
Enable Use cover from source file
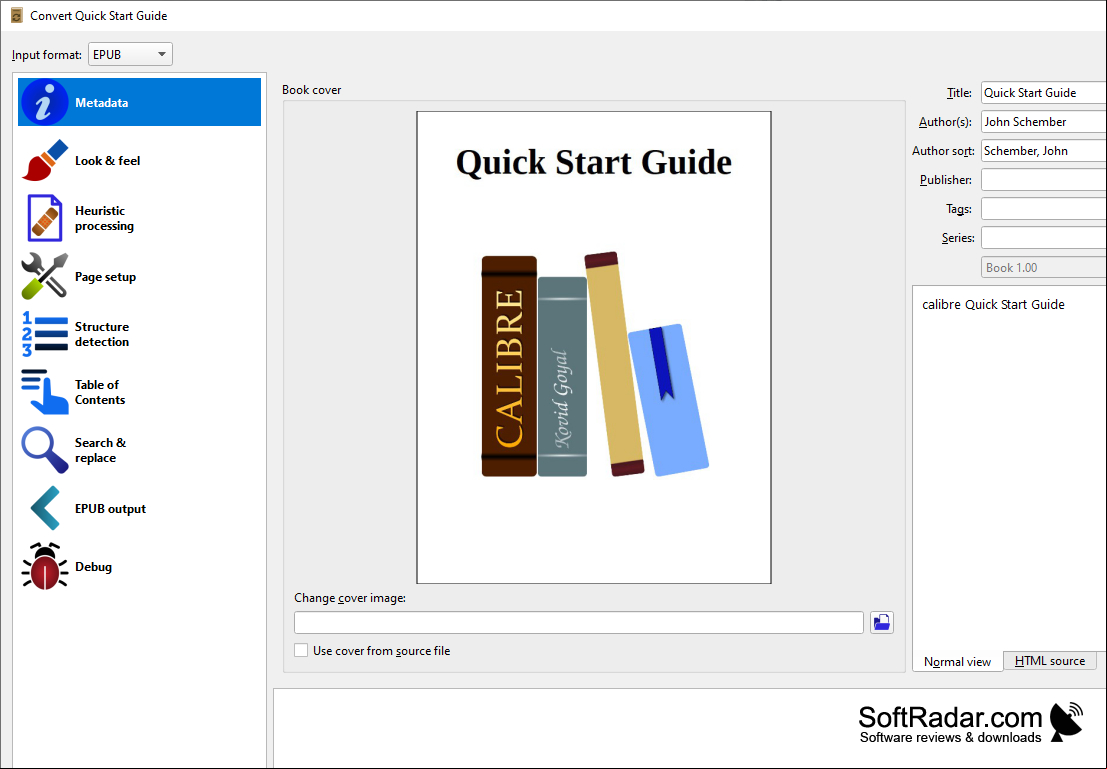301,650
